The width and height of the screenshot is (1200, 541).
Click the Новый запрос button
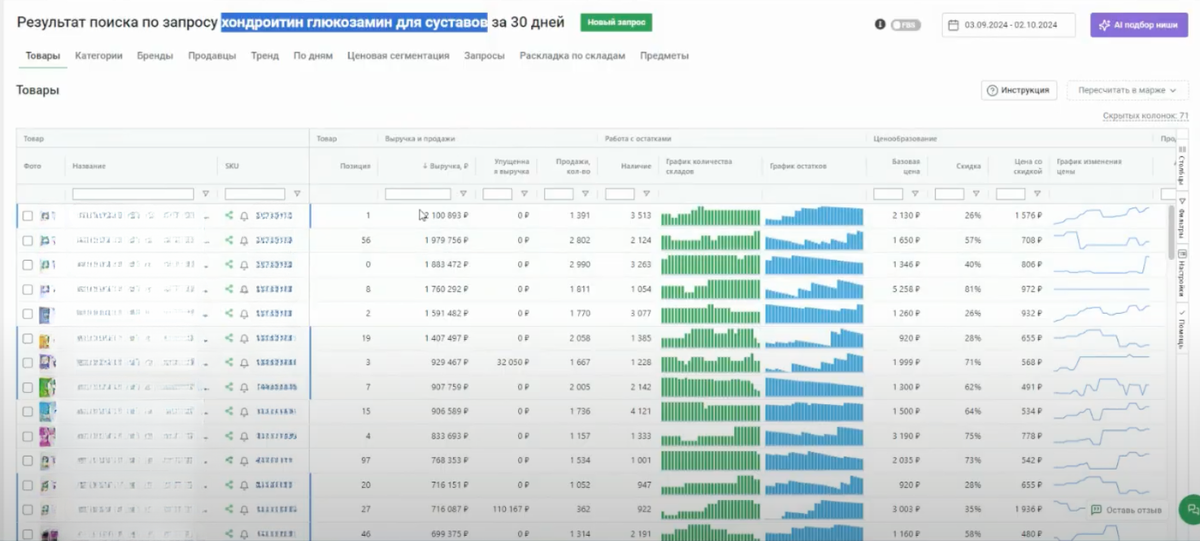point(616,22)
